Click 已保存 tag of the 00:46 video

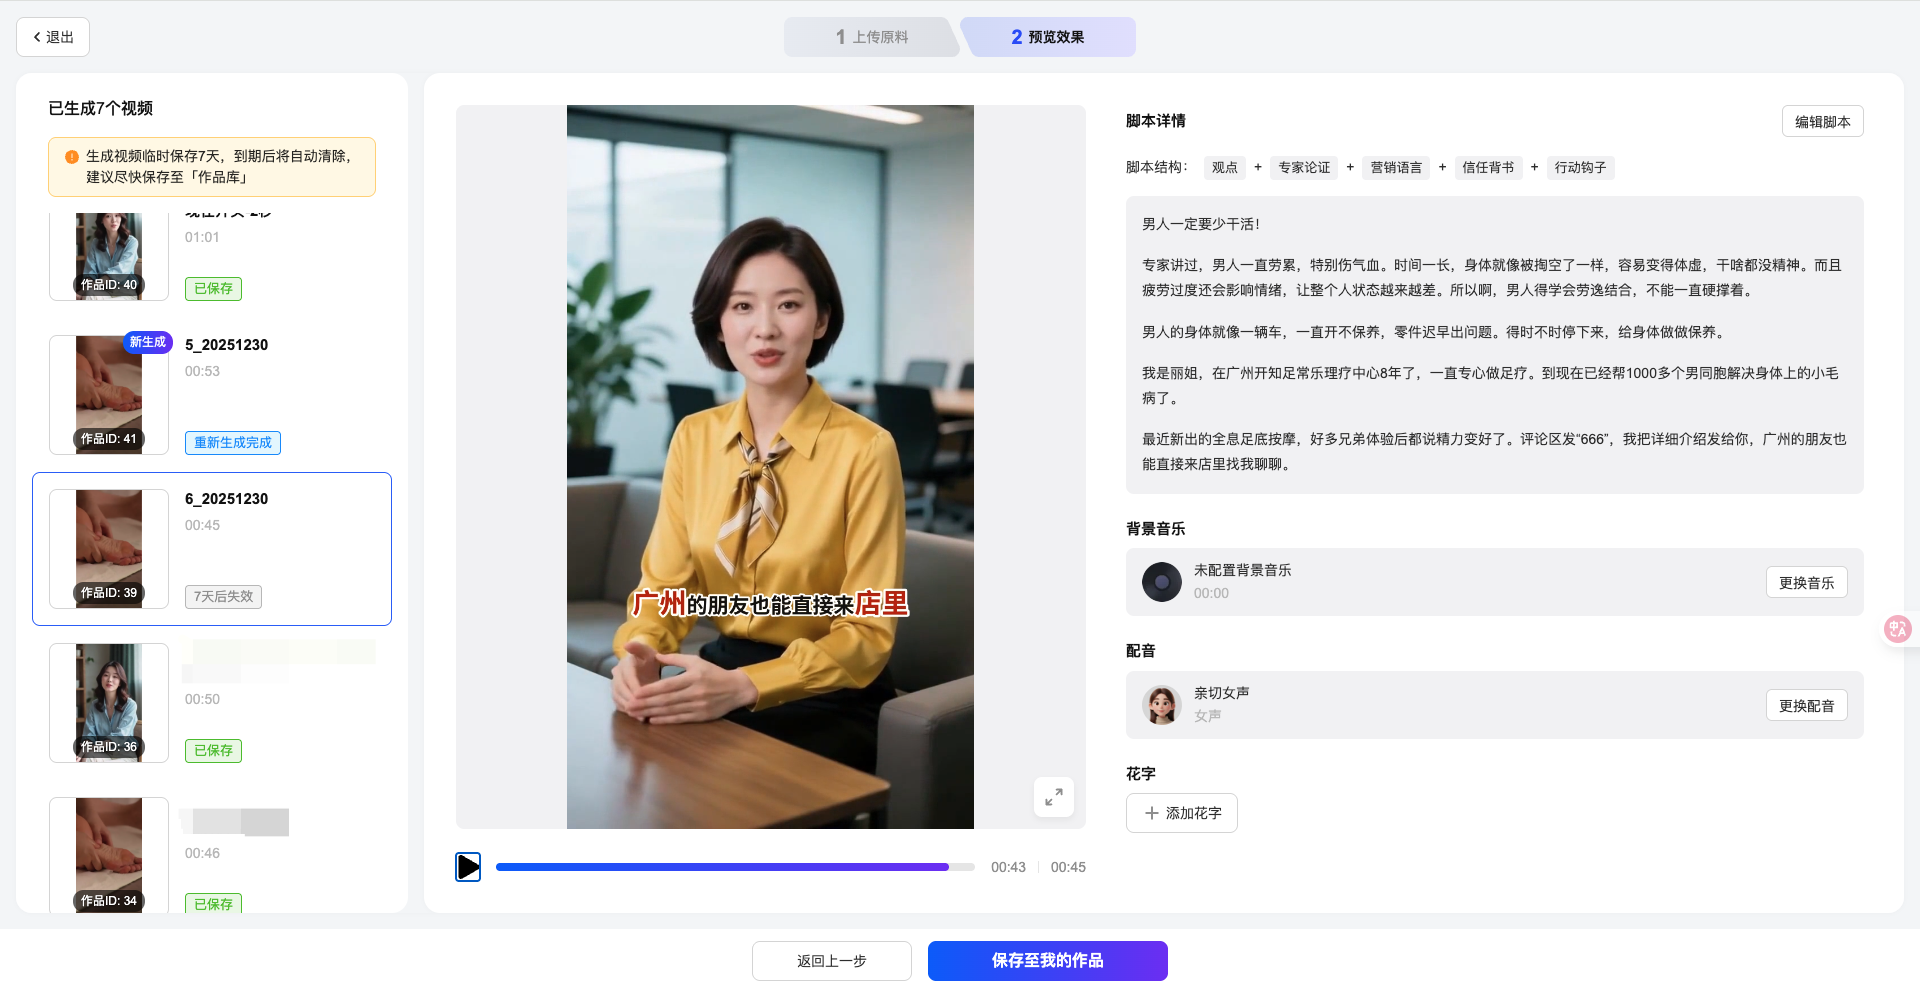[x=213, y=904]
